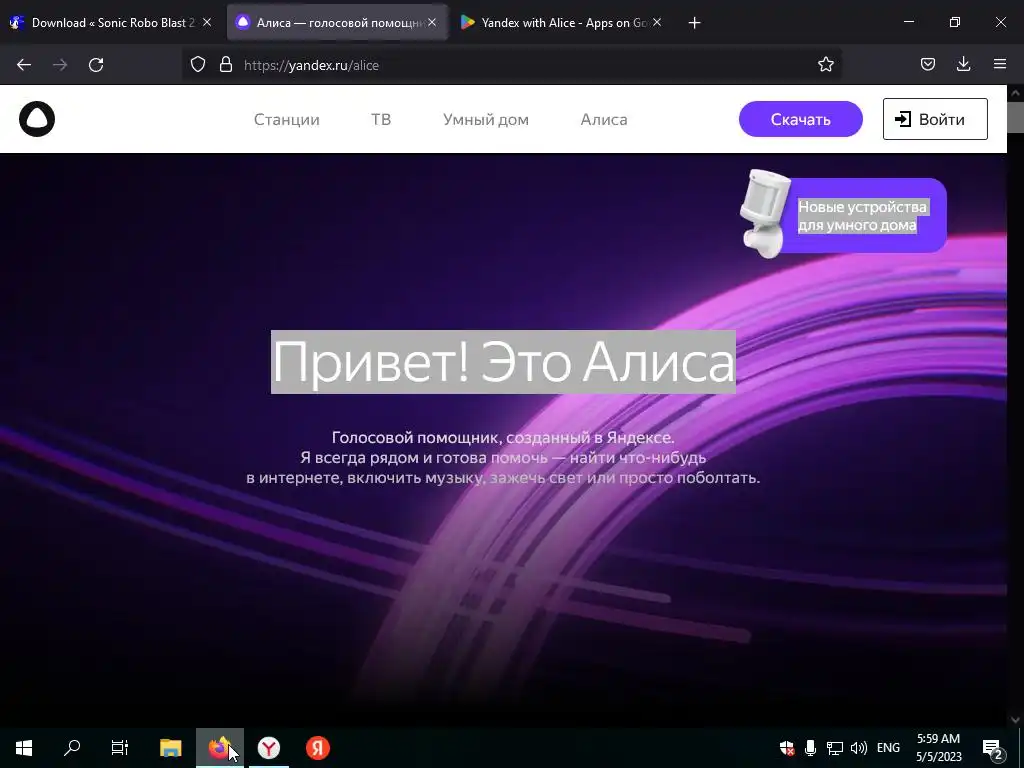Open a new tab with the plus button

[694, 23]
